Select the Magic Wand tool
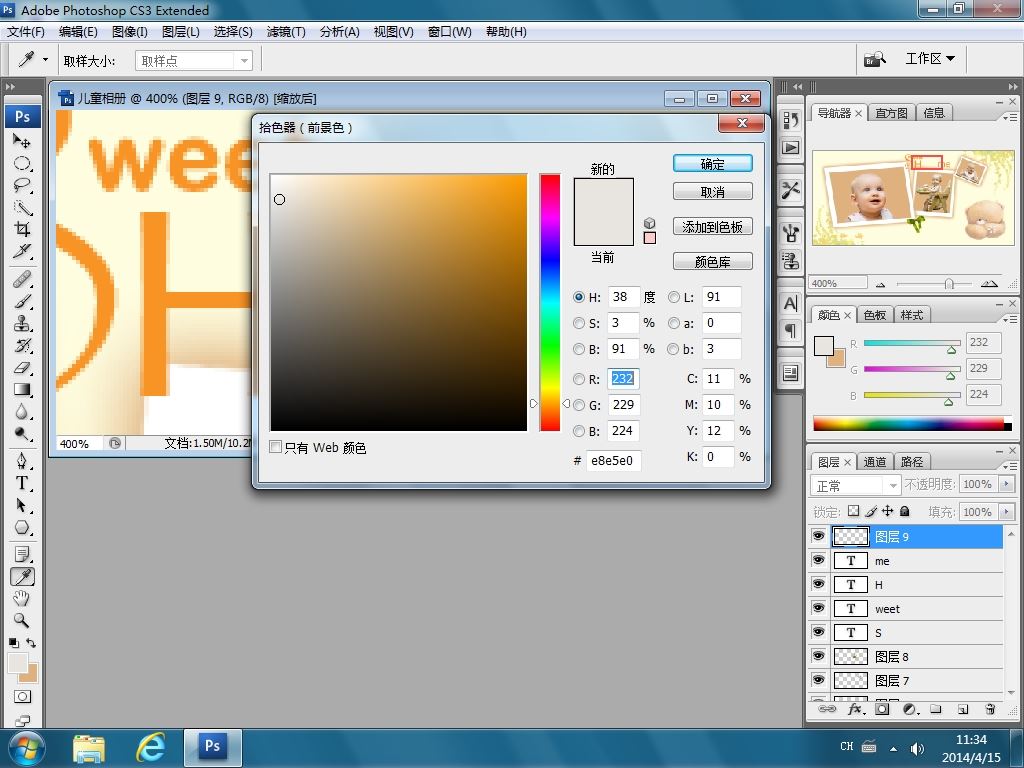 click(x=22, y=207)
